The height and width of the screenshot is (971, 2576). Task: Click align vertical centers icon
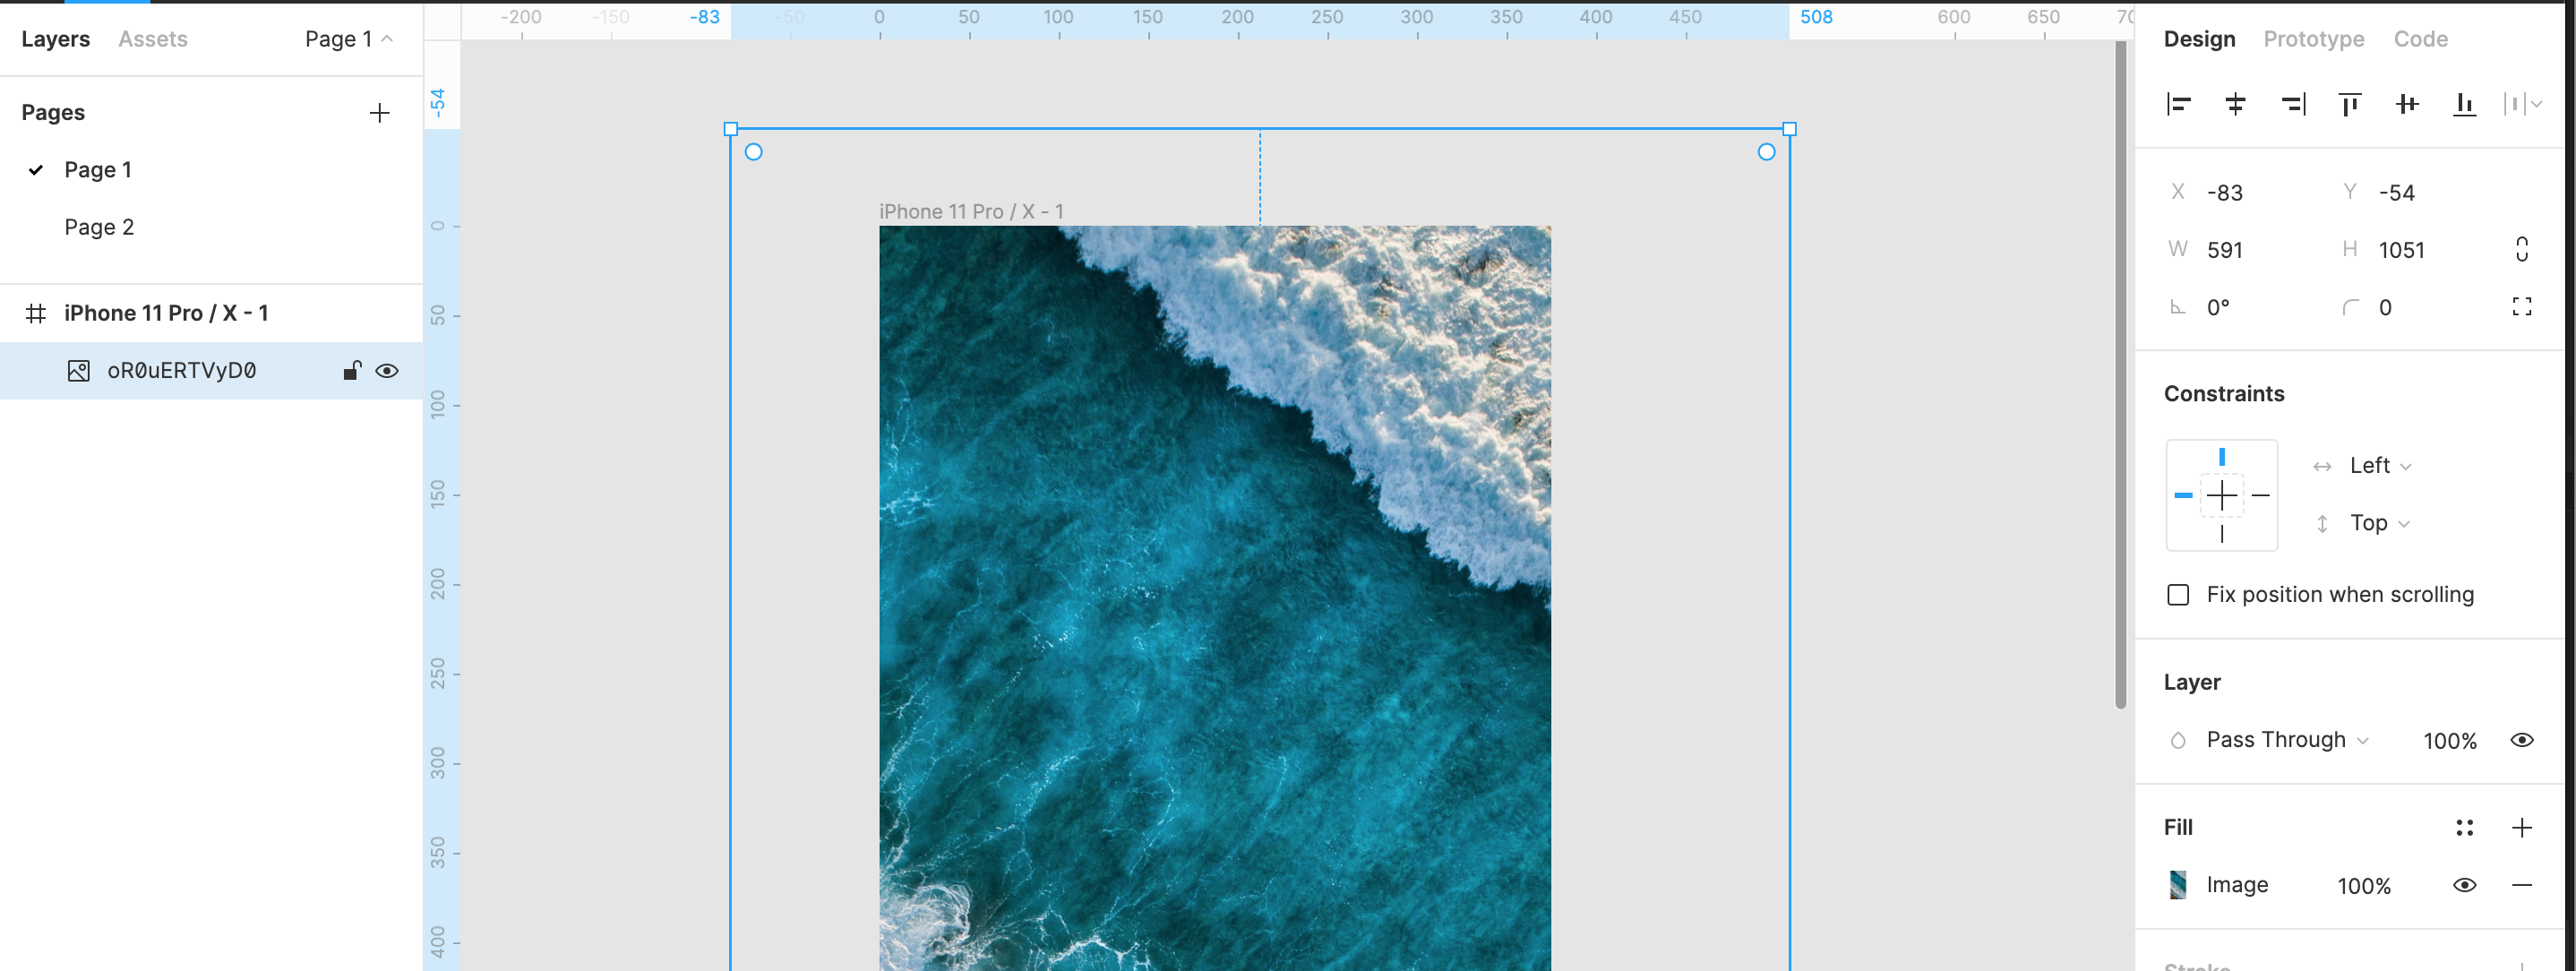[x=2407, y=104]
